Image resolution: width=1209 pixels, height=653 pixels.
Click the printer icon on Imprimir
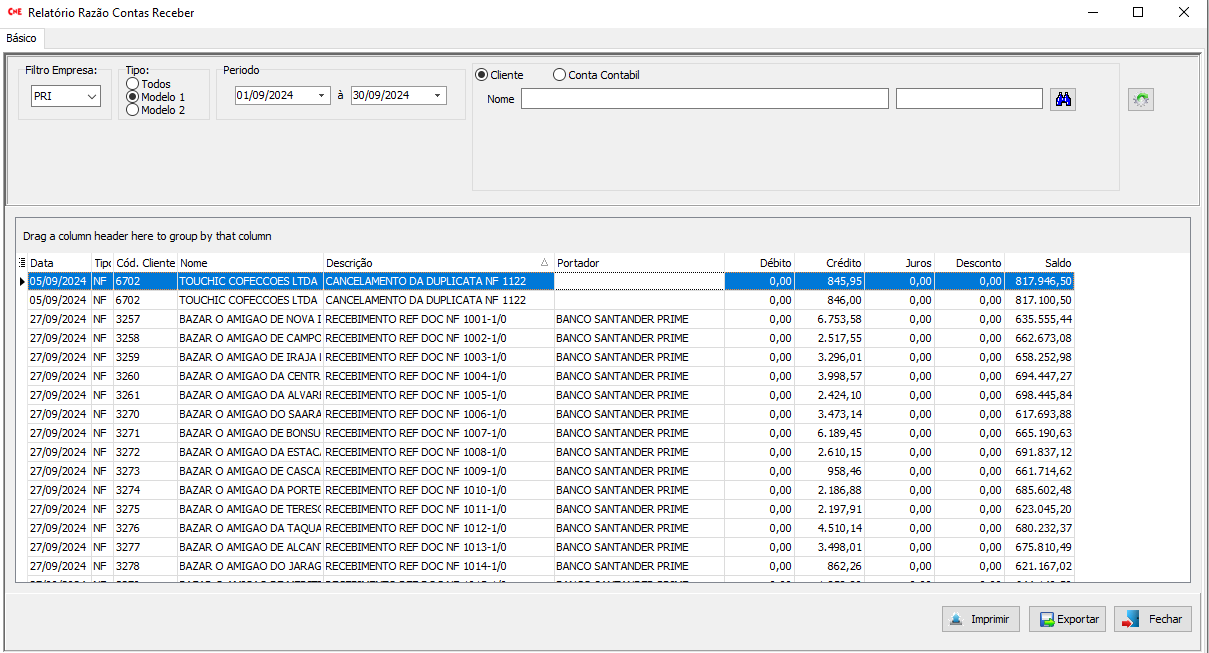pos(957,620)
